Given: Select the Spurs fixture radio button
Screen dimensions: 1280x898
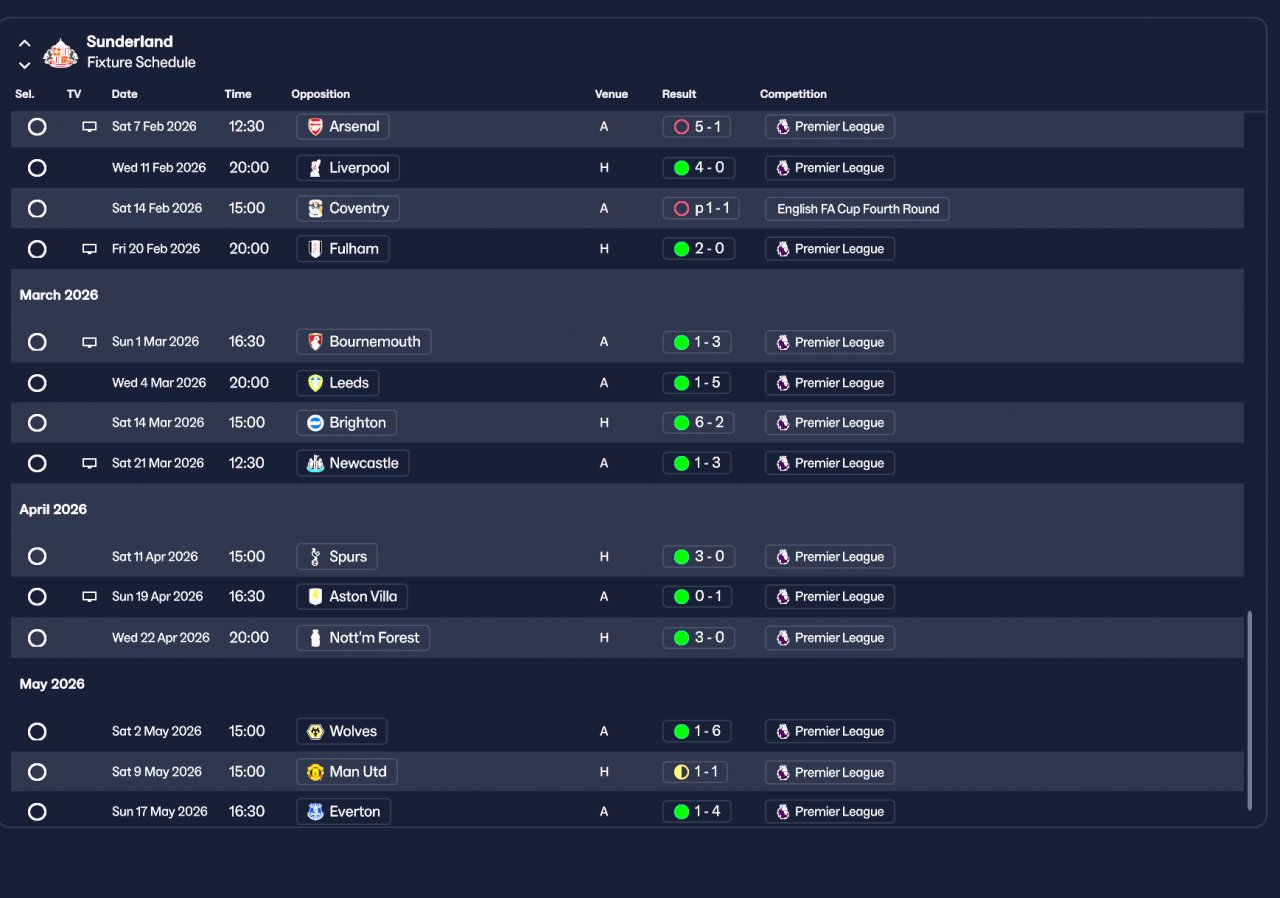Looking at the screenshot, I should point(37,557).
